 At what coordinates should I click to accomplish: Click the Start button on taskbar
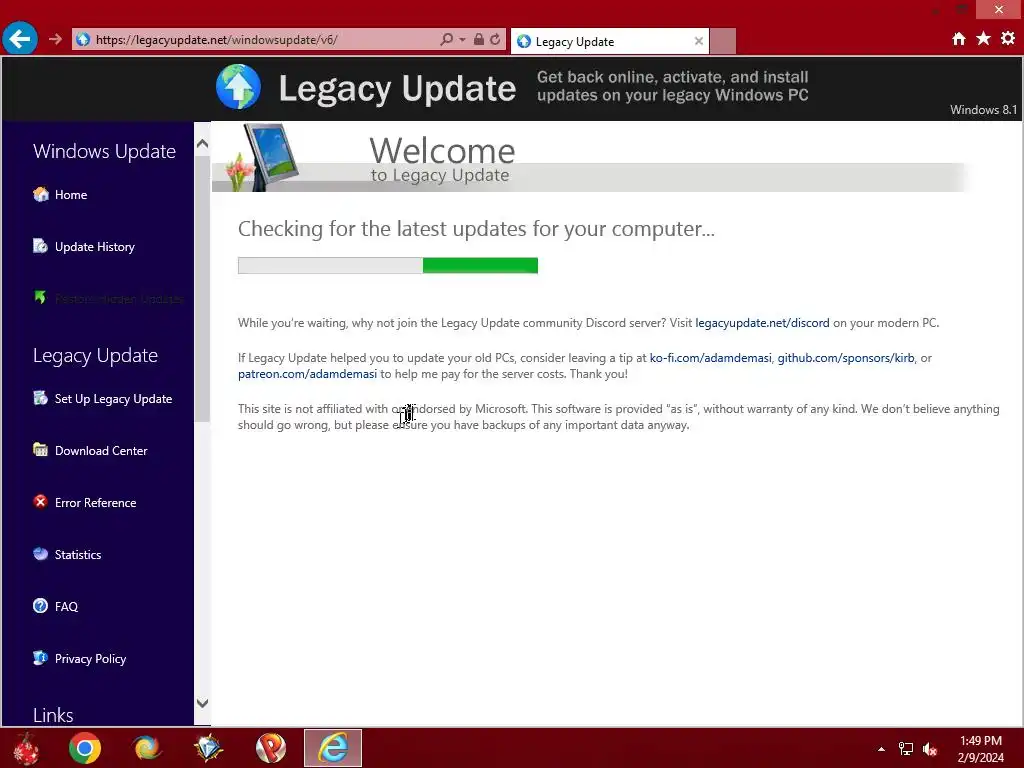(x=26, y=748)
